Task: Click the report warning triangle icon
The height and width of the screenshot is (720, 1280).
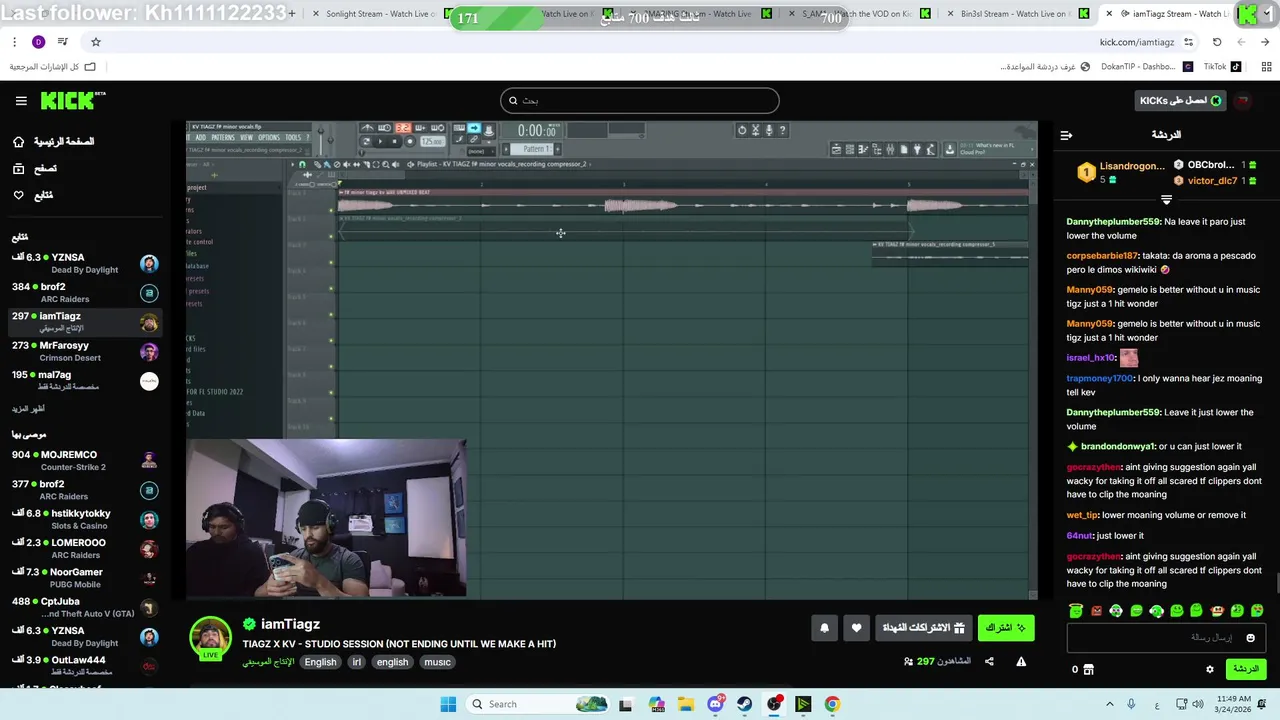Action: (1021, 661)
